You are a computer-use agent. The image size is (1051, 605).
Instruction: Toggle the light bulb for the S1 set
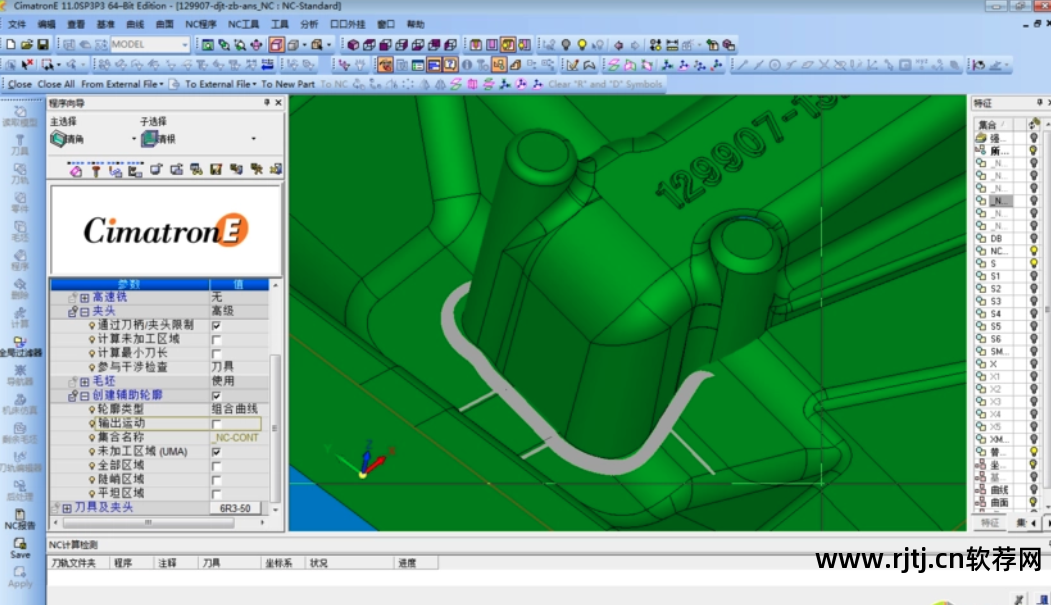point(1034,276)
